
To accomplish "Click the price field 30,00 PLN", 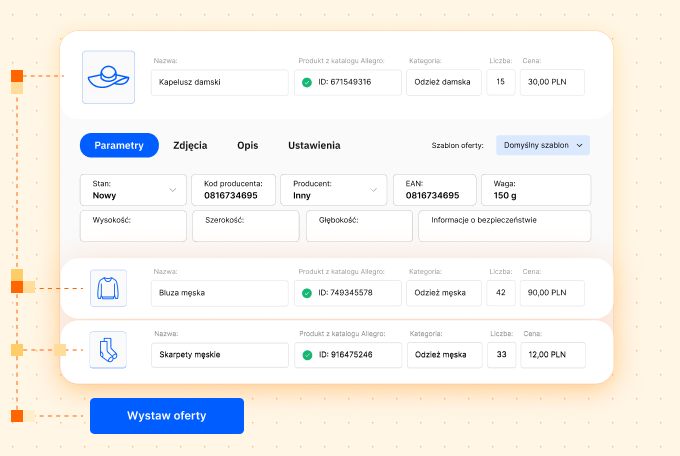I will (552, 82).
